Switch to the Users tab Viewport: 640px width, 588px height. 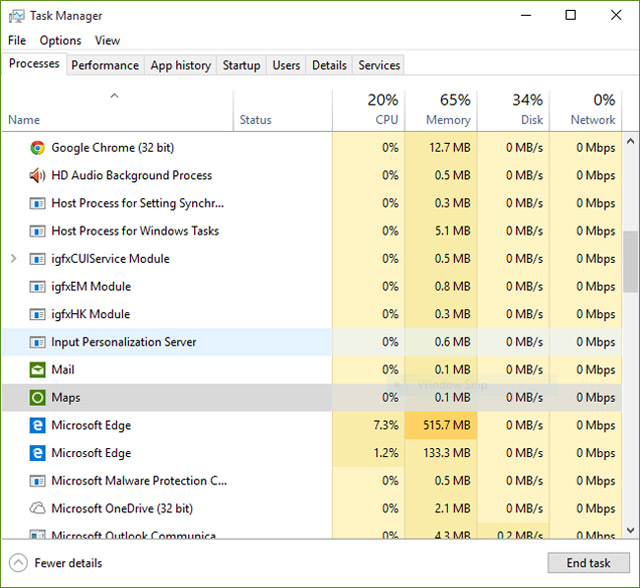(286, 65)
